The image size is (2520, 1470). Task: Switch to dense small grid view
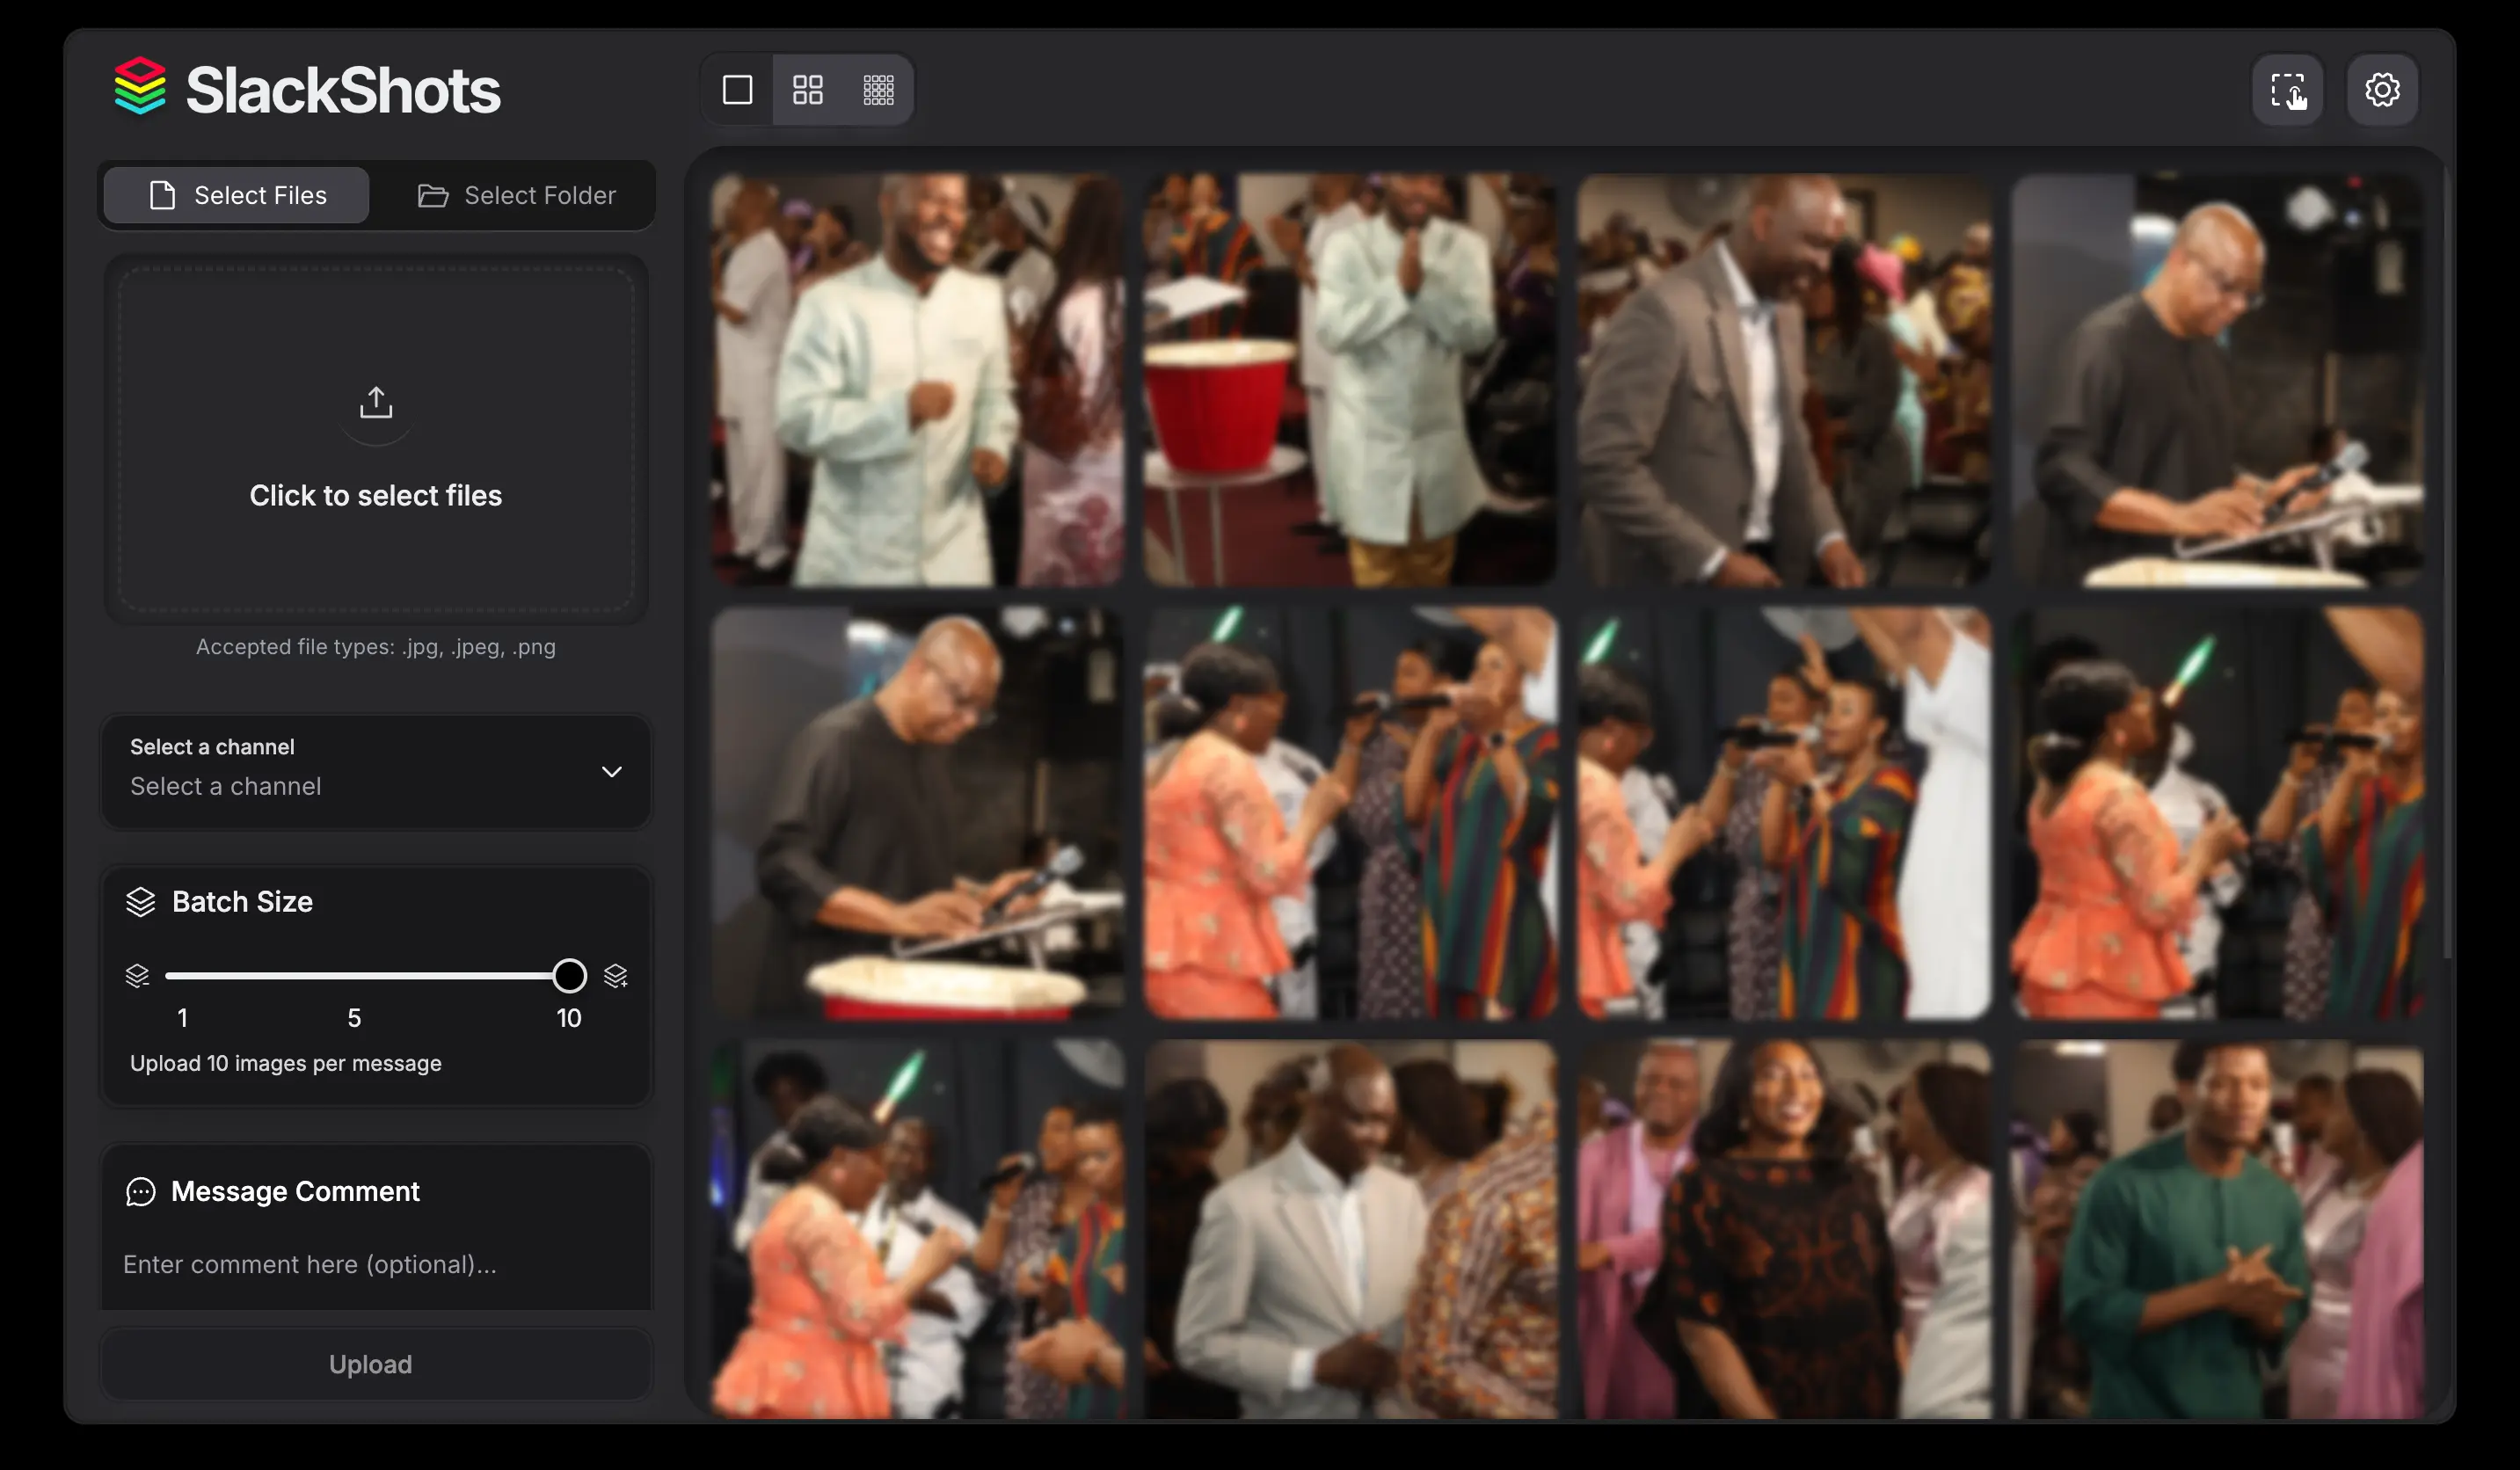878,90
